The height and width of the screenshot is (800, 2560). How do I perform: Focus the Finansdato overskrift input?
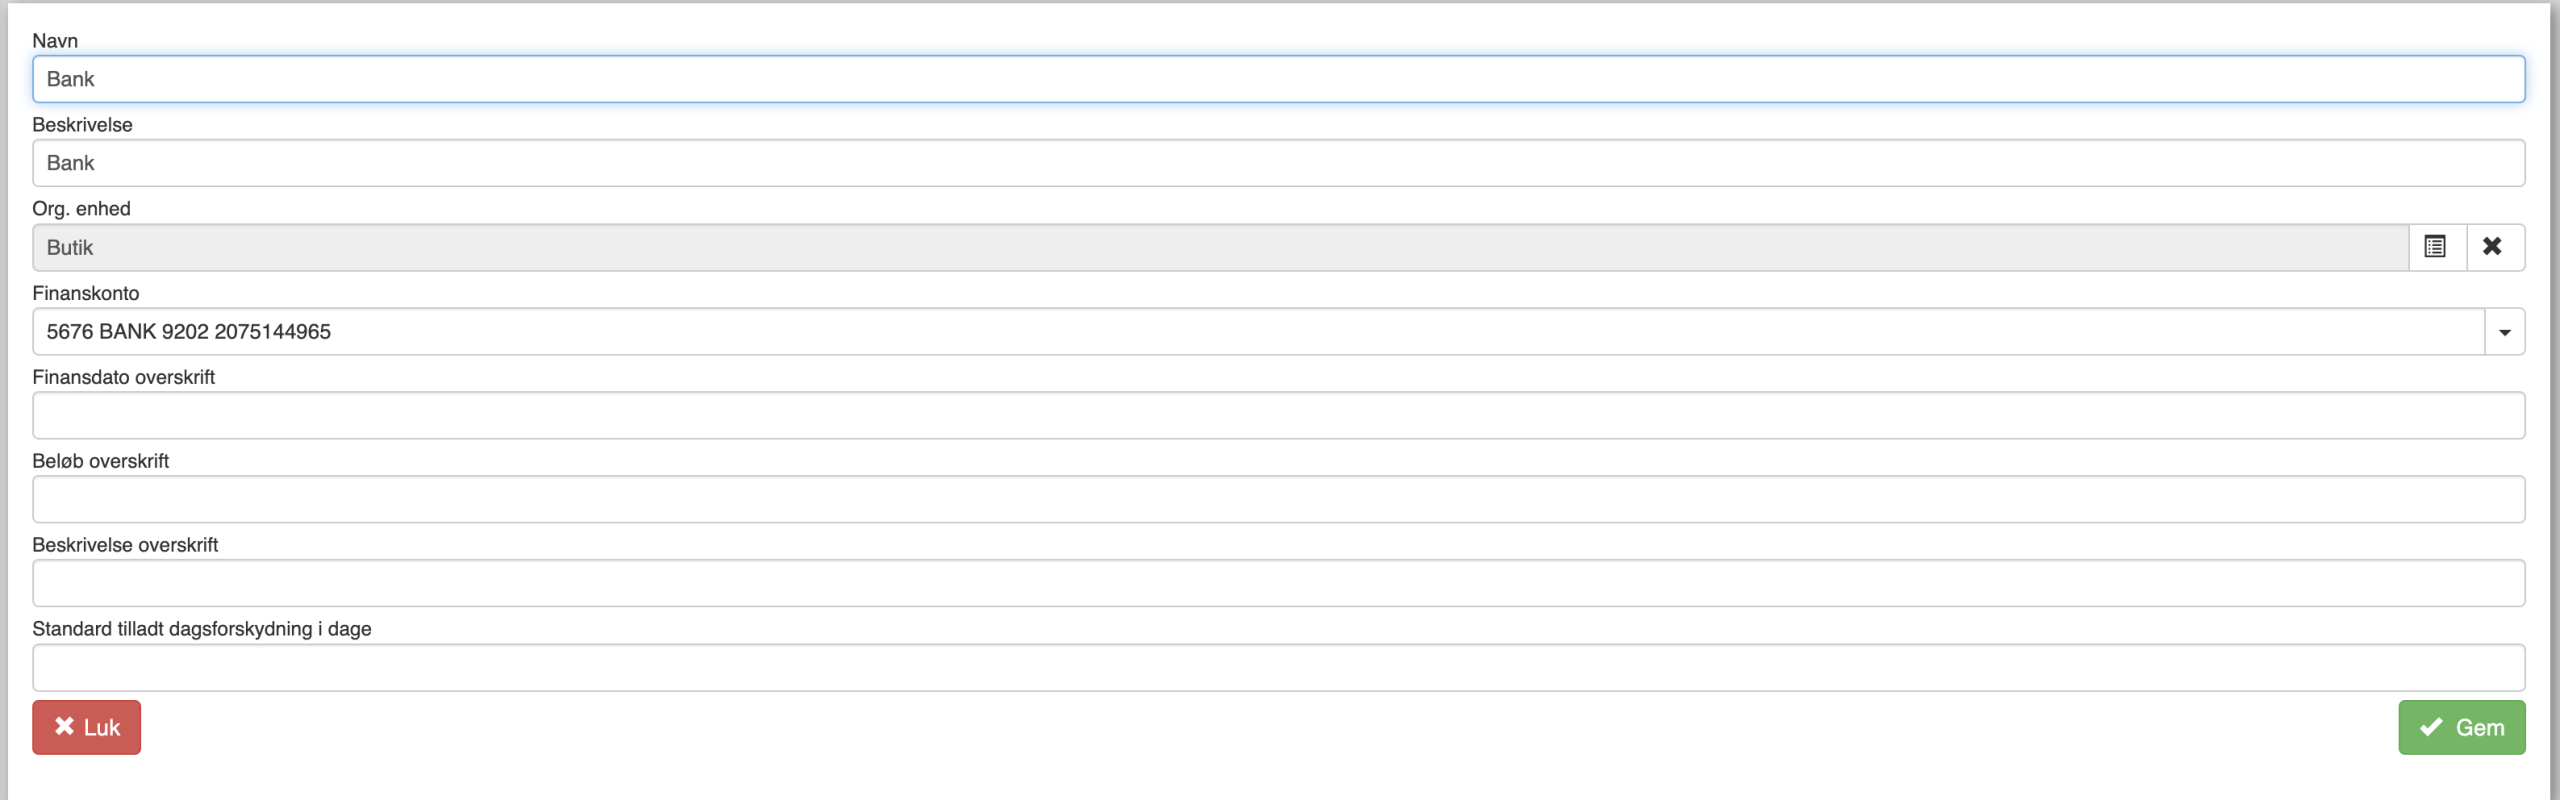pyautogui.click(x=1278, y=416)
